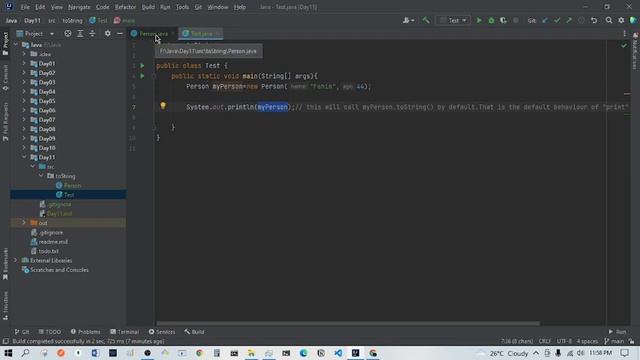Screen dimensions: 640x360
Task: Expand the Day10 folder
Action: [24, 148]
